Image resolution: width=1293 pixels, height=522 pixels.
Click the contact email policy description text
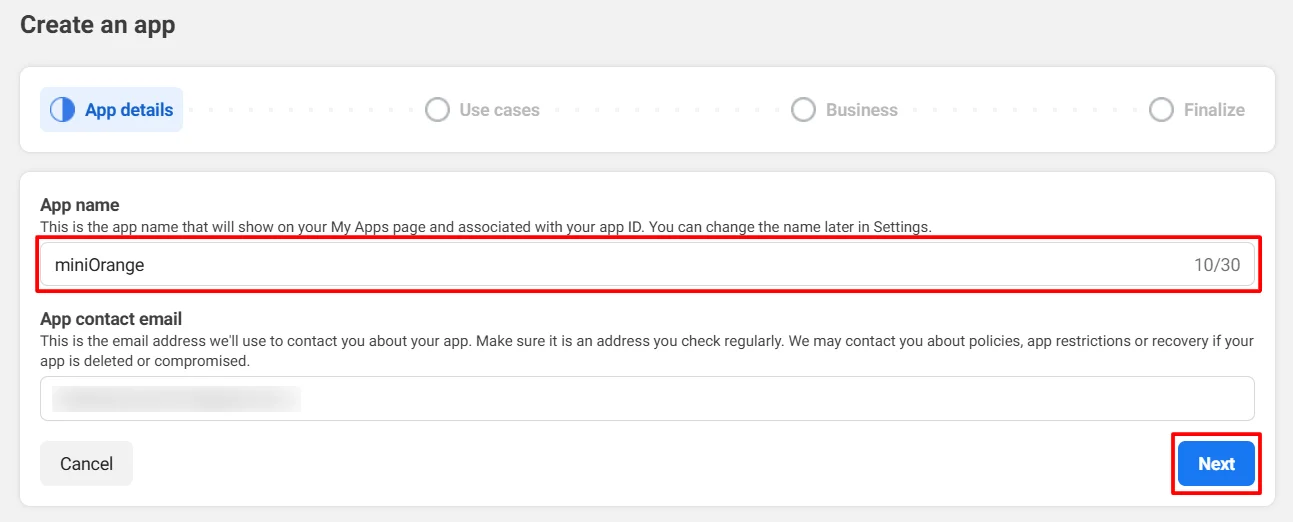click(x=646, y=350)
